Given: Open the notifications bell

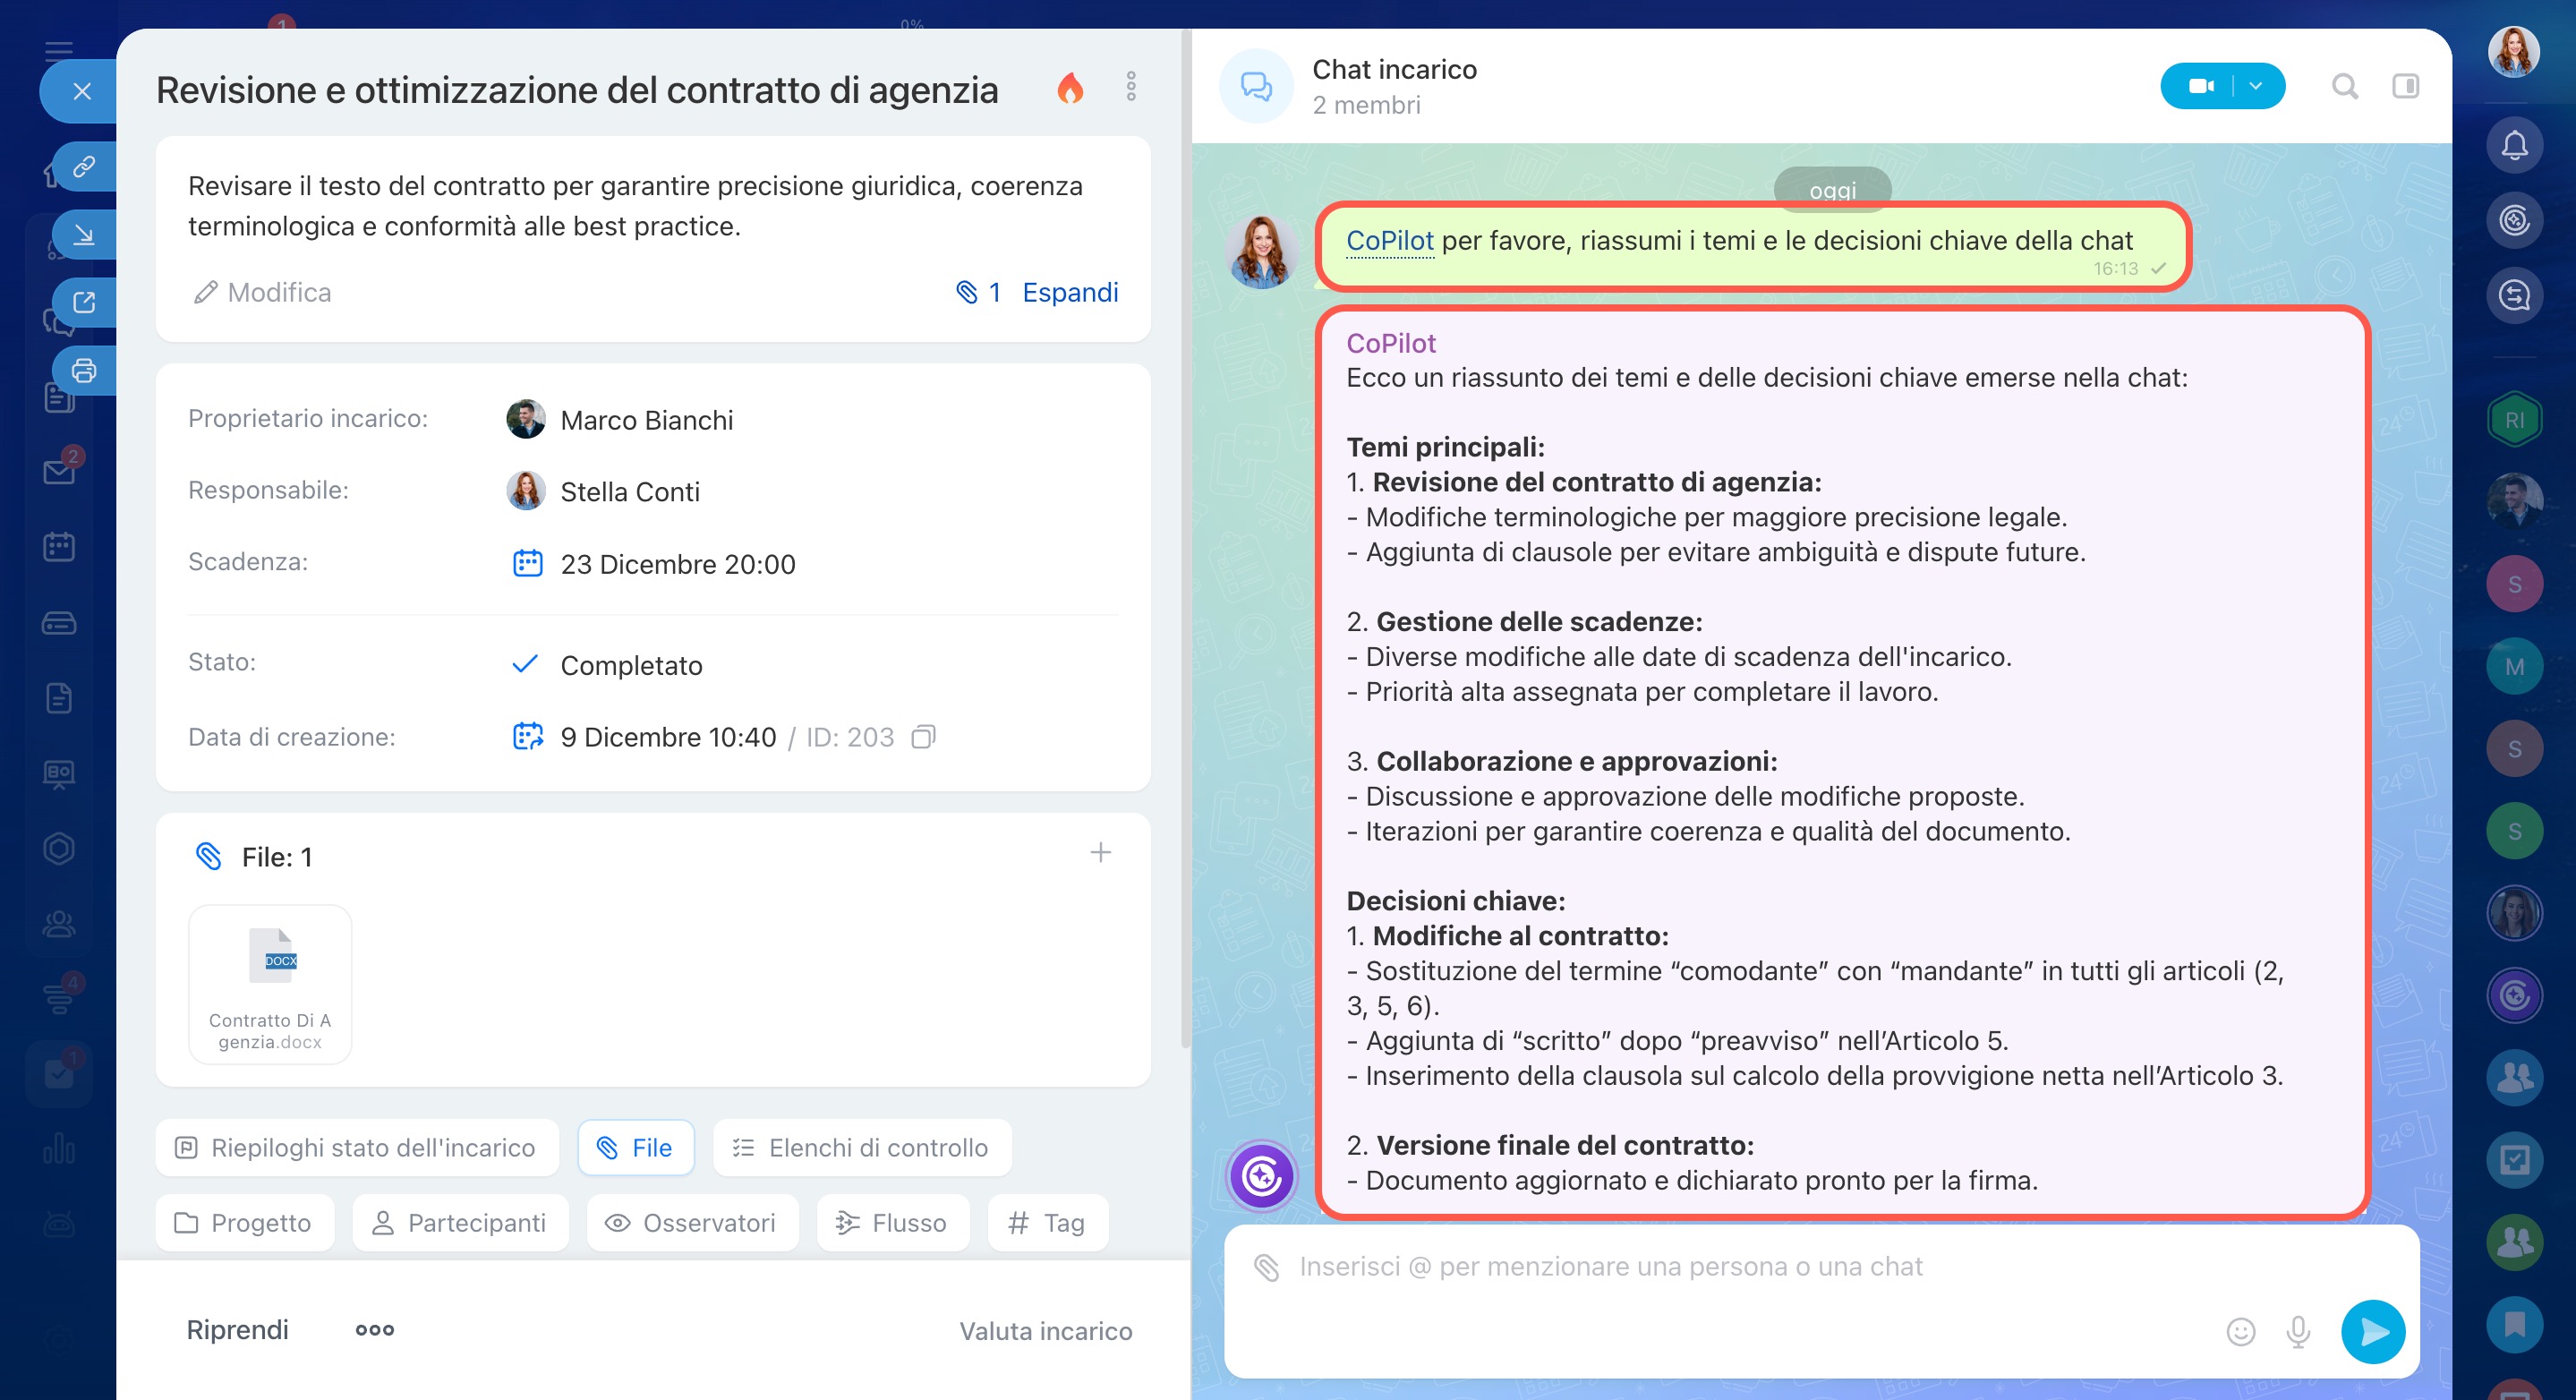Looking at the screenshot, I should click(x=2514, y=146).
